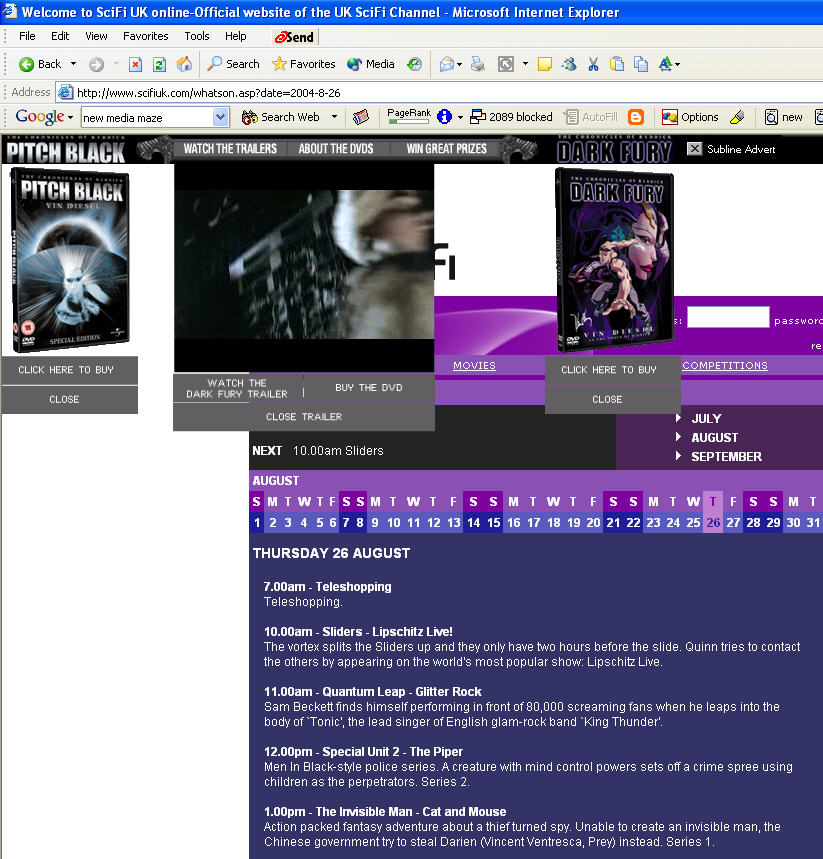The height and width of the screenshot is (859, 823).
Task: Open the Favorites menu
Action: pos(145,36)
